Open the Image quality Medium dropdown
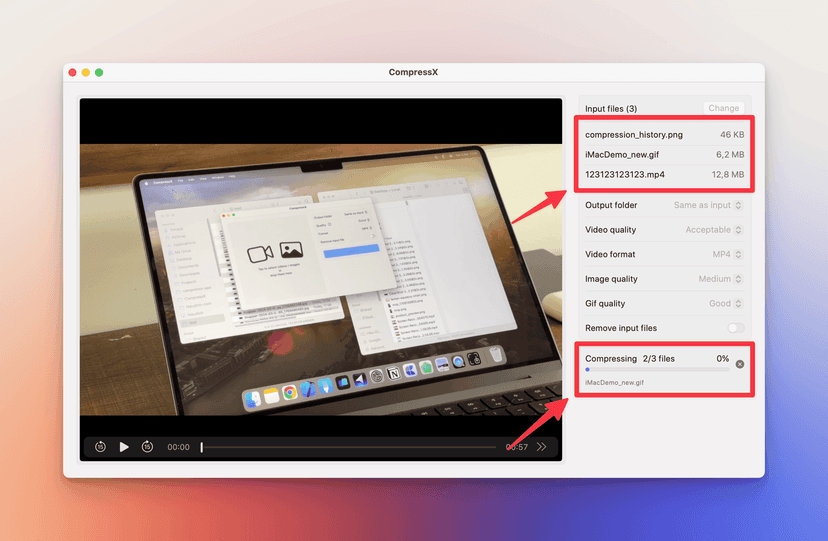 721,279
